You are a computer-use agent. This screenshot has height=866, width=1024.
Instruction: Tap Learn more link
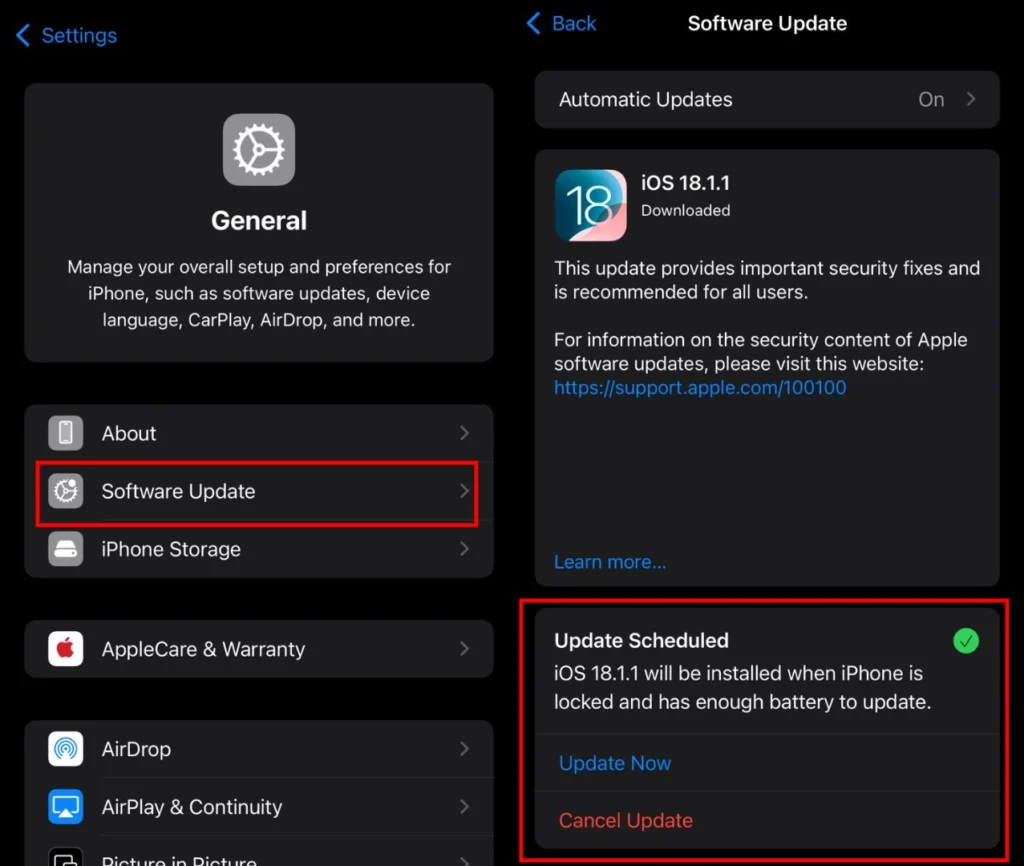(610, 562)
